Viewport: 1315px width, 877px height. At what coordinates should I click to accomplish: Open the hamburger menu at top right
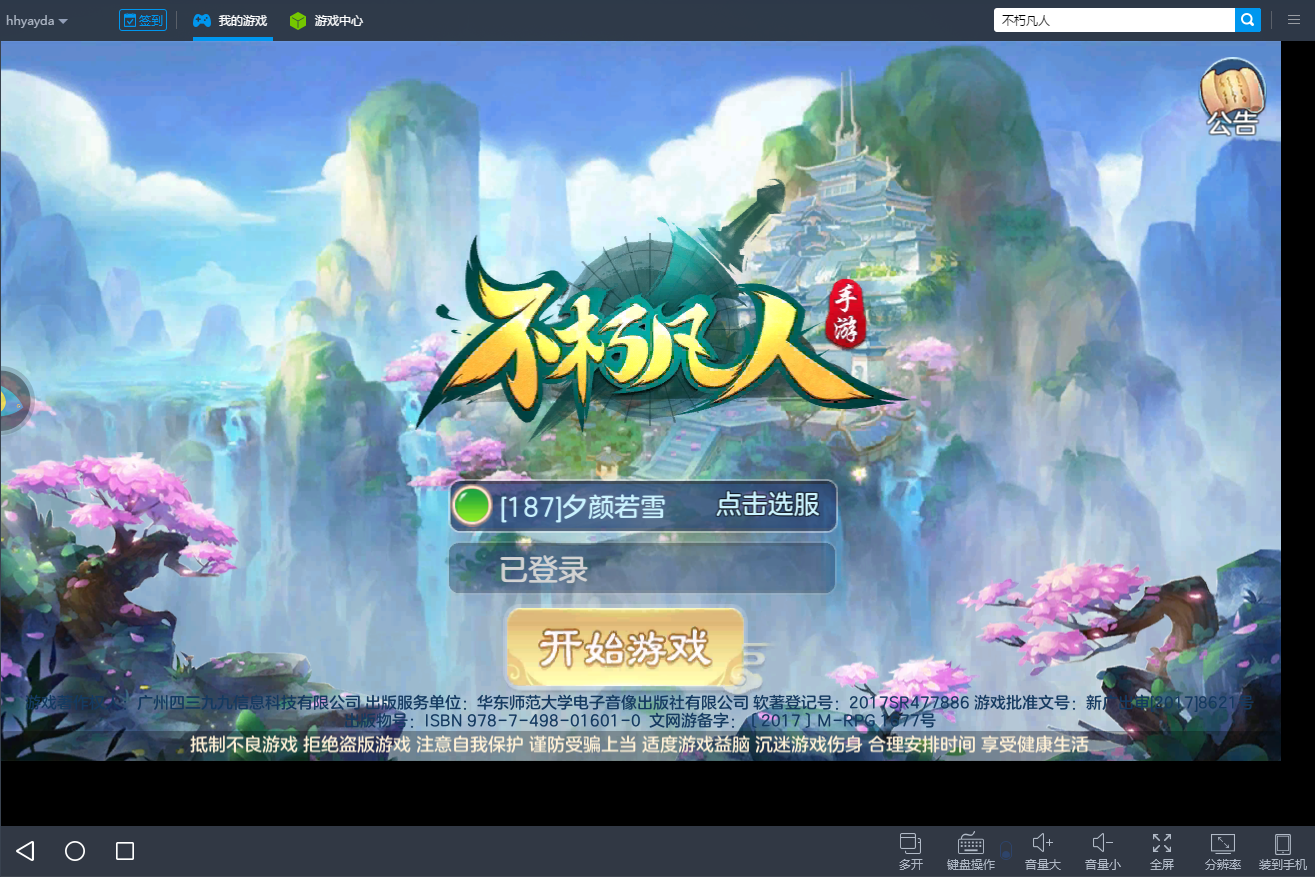point(1294,20)
